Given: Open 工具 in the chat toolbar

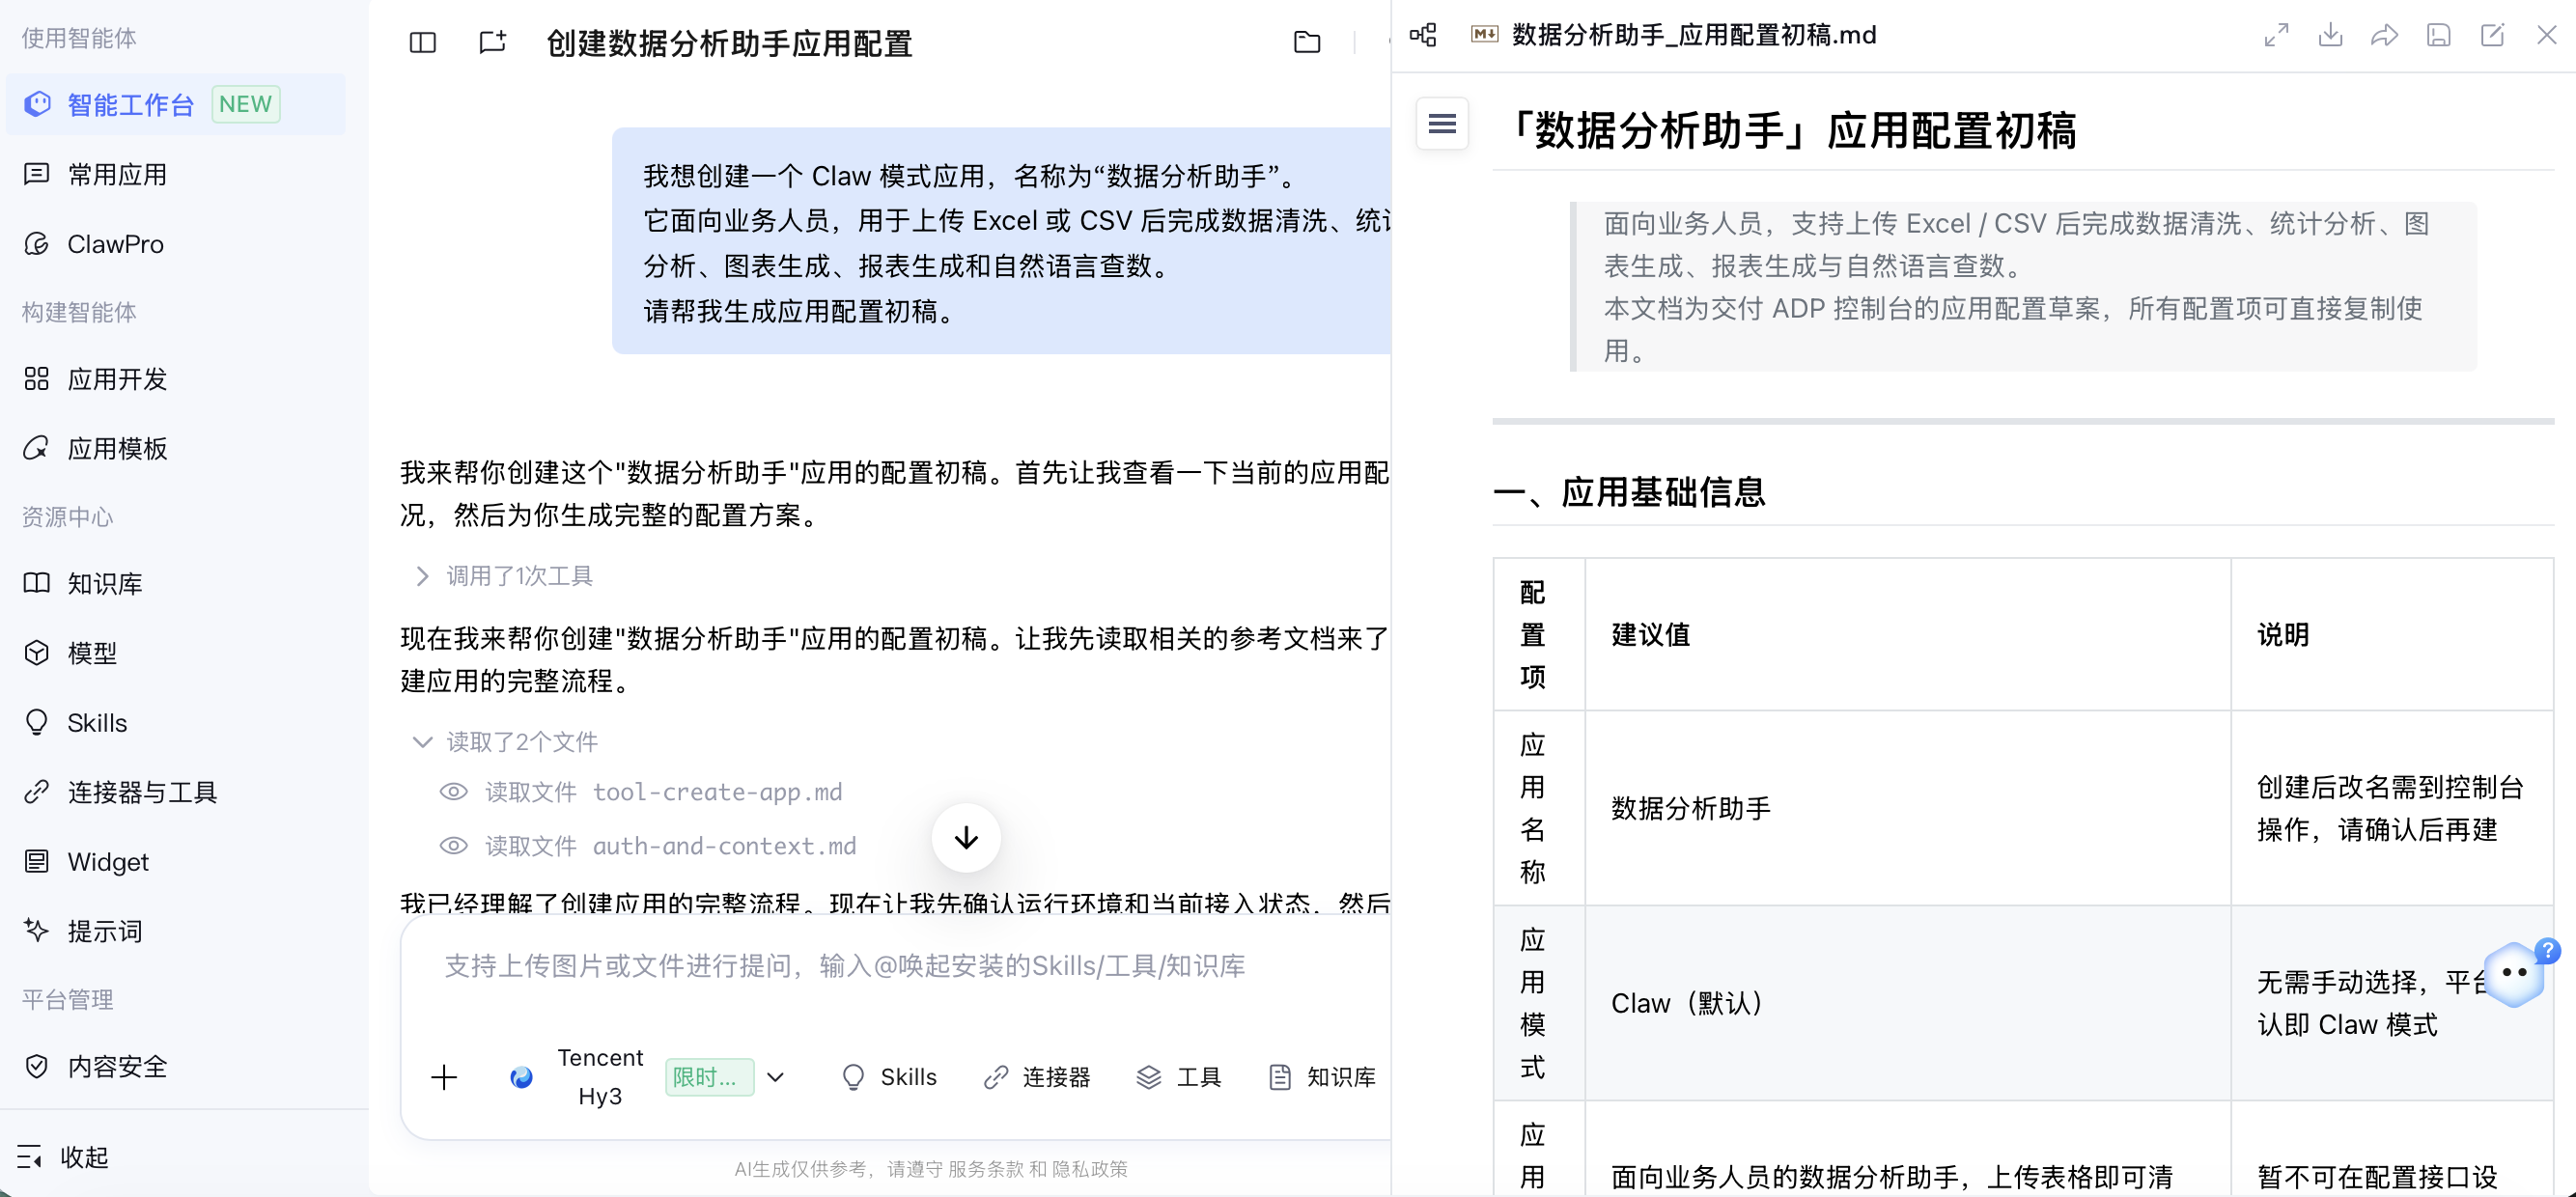Looking at the screenshot, I should point(1178,1077).
